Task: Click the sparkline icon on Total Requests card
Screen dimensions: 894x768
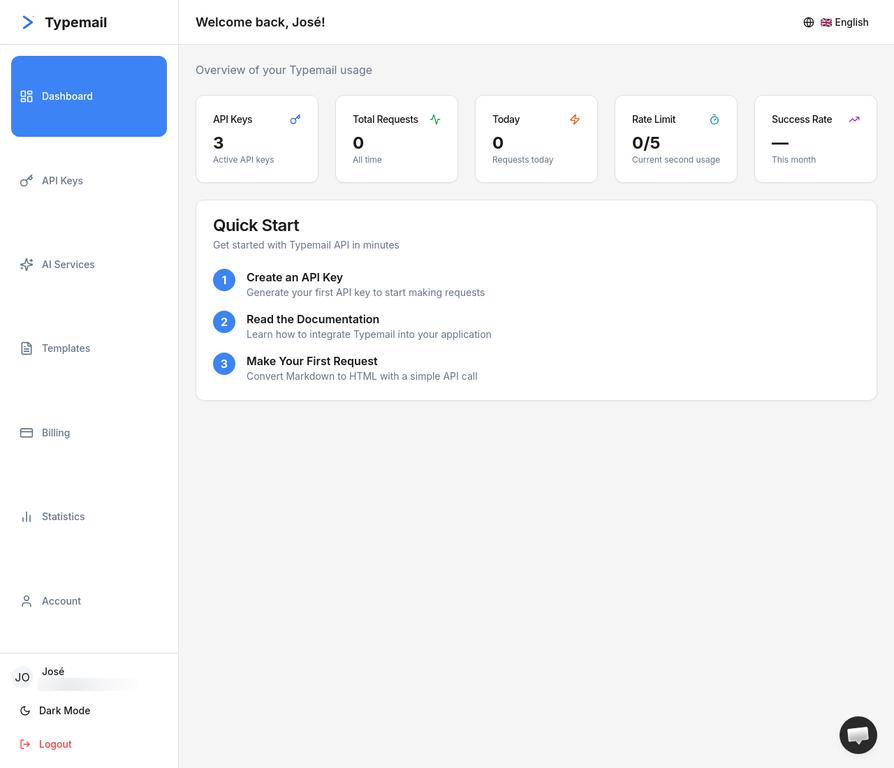Action: pyautogui.click(x=435, y=118)
